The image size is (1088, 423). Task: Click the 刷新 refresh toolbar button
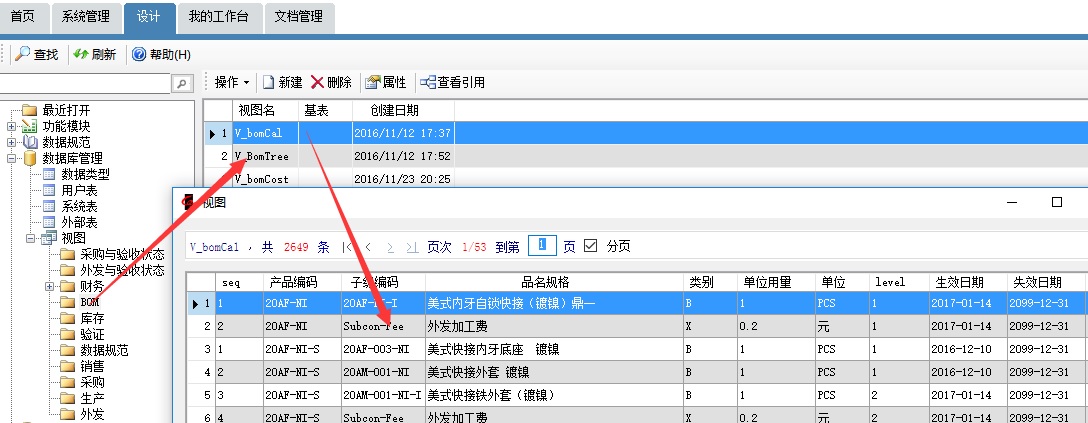tap(94, 54)
